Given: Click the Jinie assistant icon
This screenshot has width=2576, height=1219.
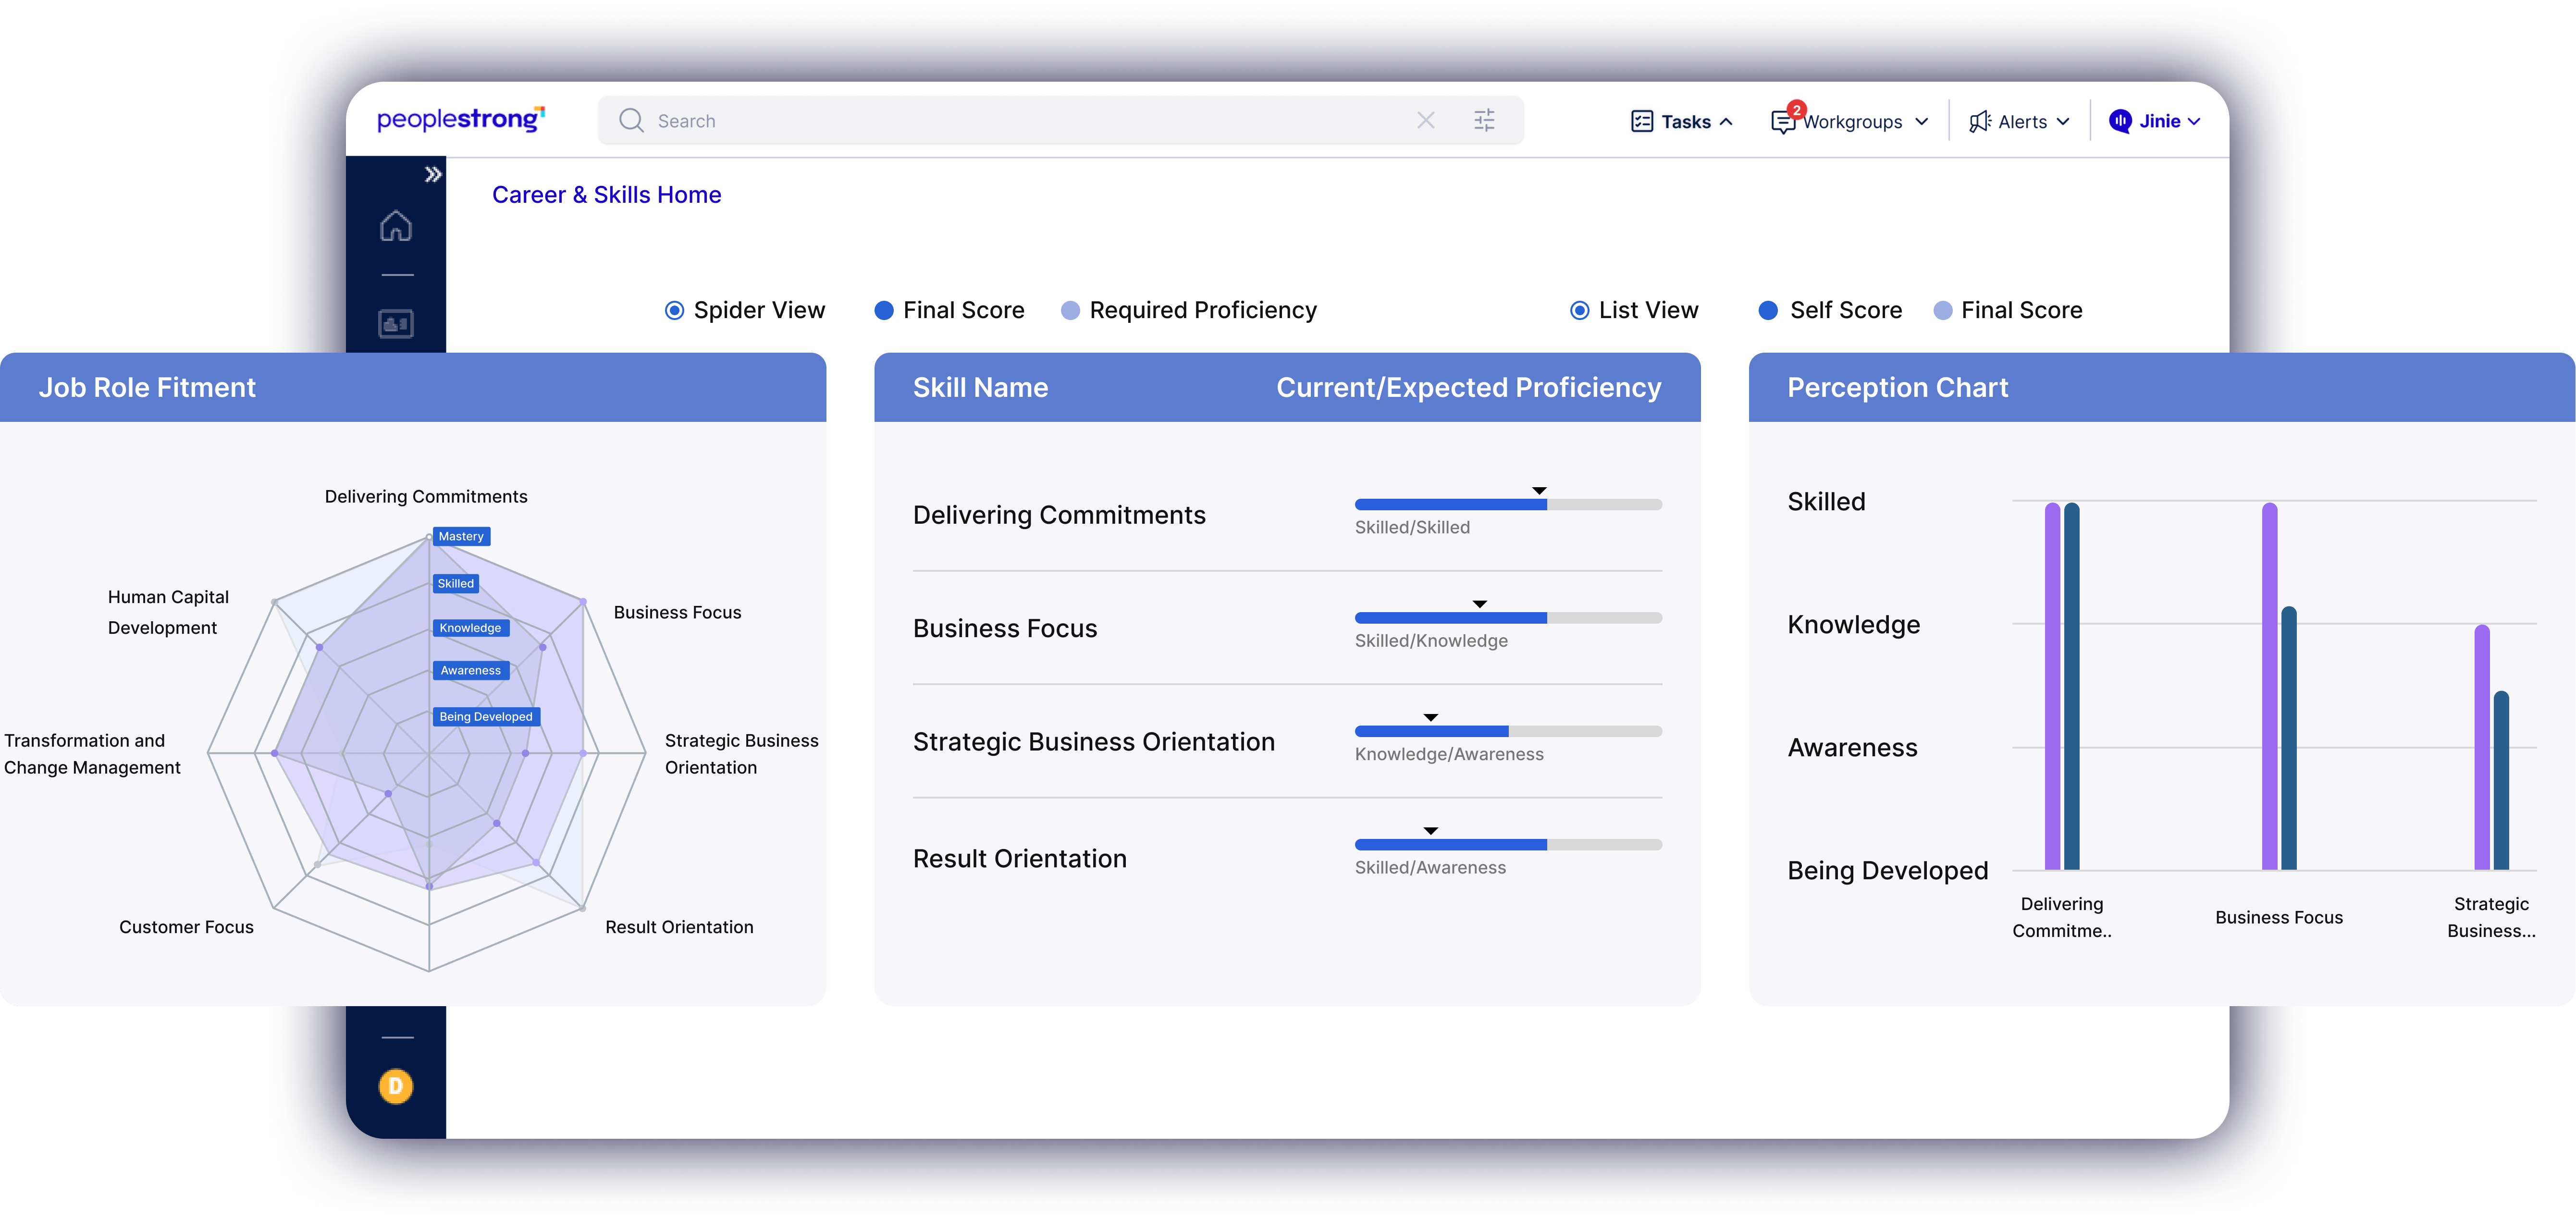Looking at the screenshot, I should point(2120,121).
